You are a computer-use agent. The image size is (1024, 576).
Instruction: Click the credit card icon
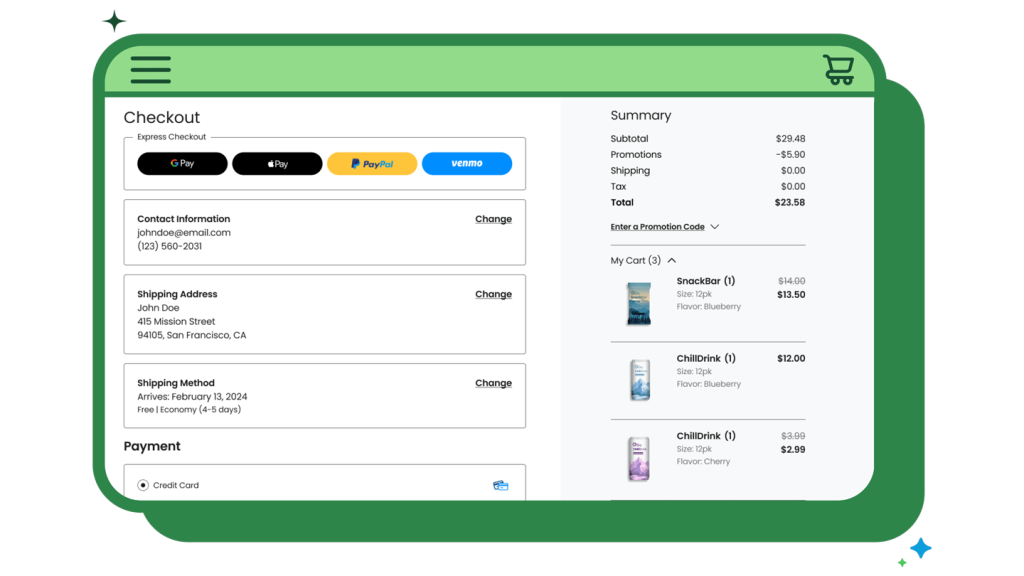coord(501,485)
